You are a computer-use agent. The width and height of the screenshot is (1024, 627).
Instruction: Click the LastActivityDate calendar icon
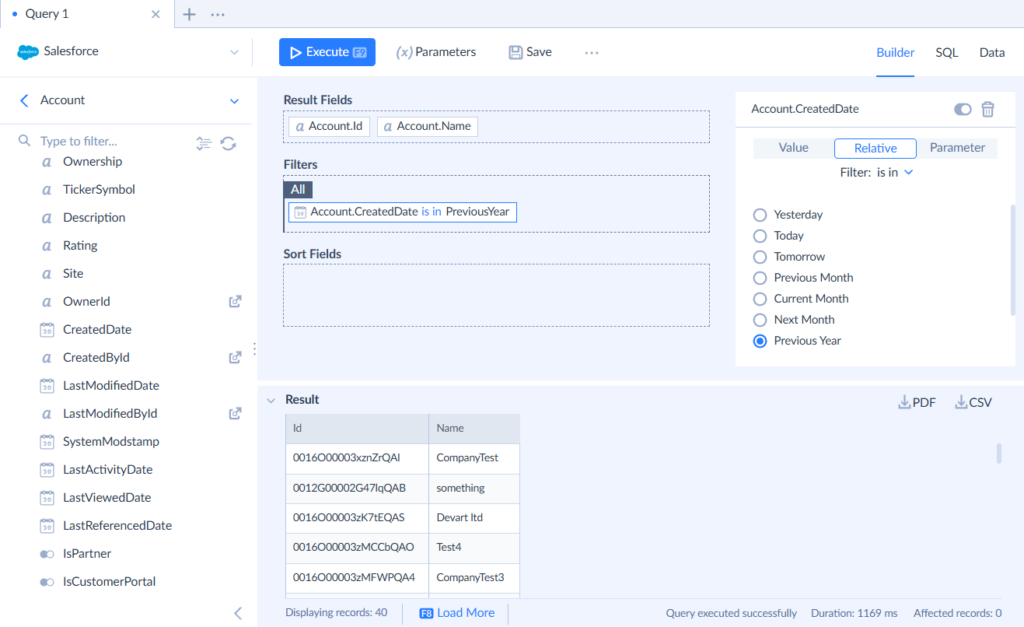tap(47, 470)
